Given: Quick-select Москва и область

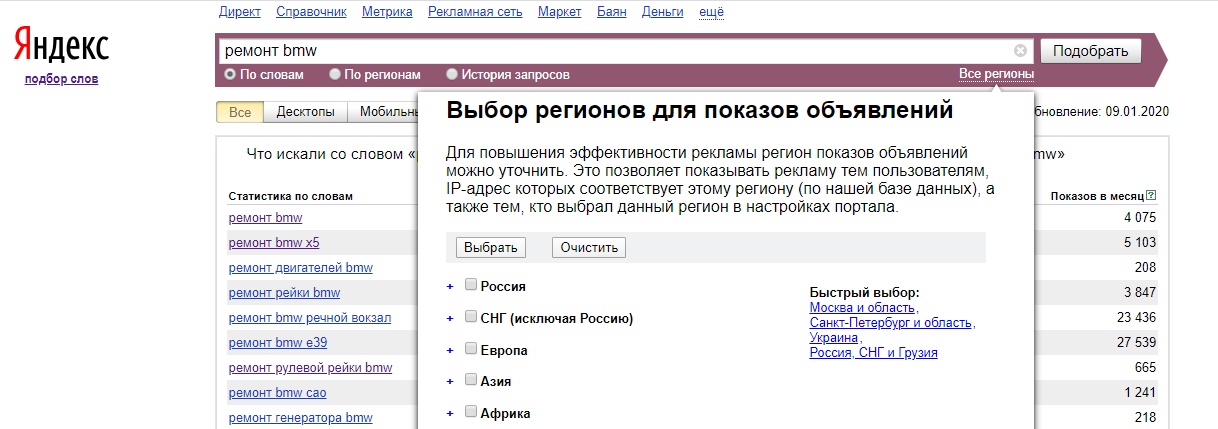Looking at the screenshot, I should coord(863,308).
